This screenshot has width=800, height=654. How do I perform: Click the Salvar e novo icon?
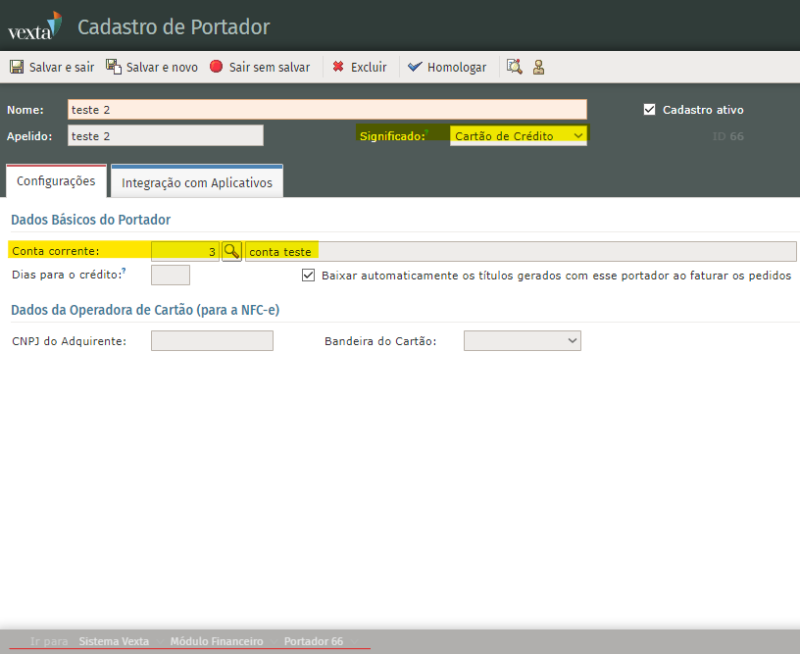click(x=114, y=67)
